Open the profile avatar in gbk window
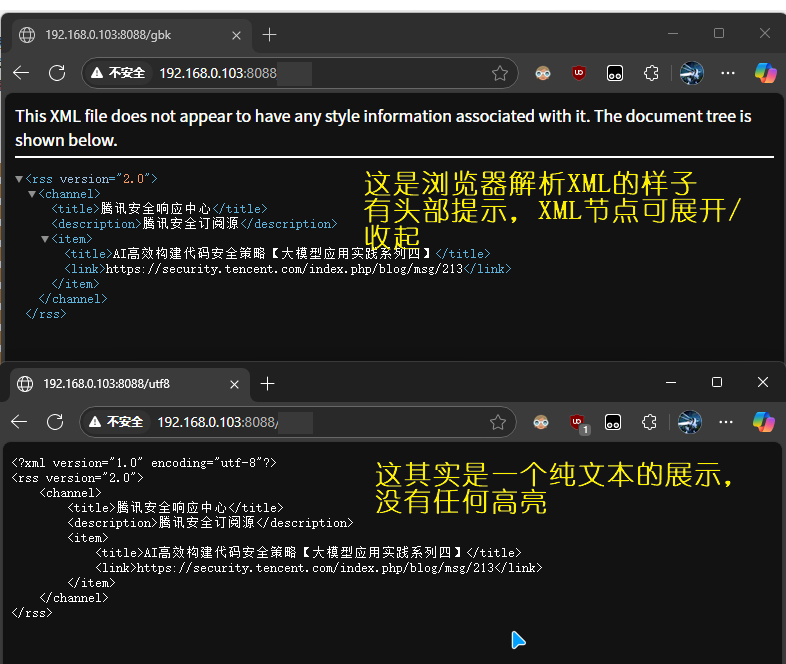Screen dimensions: 786x664 692,73
